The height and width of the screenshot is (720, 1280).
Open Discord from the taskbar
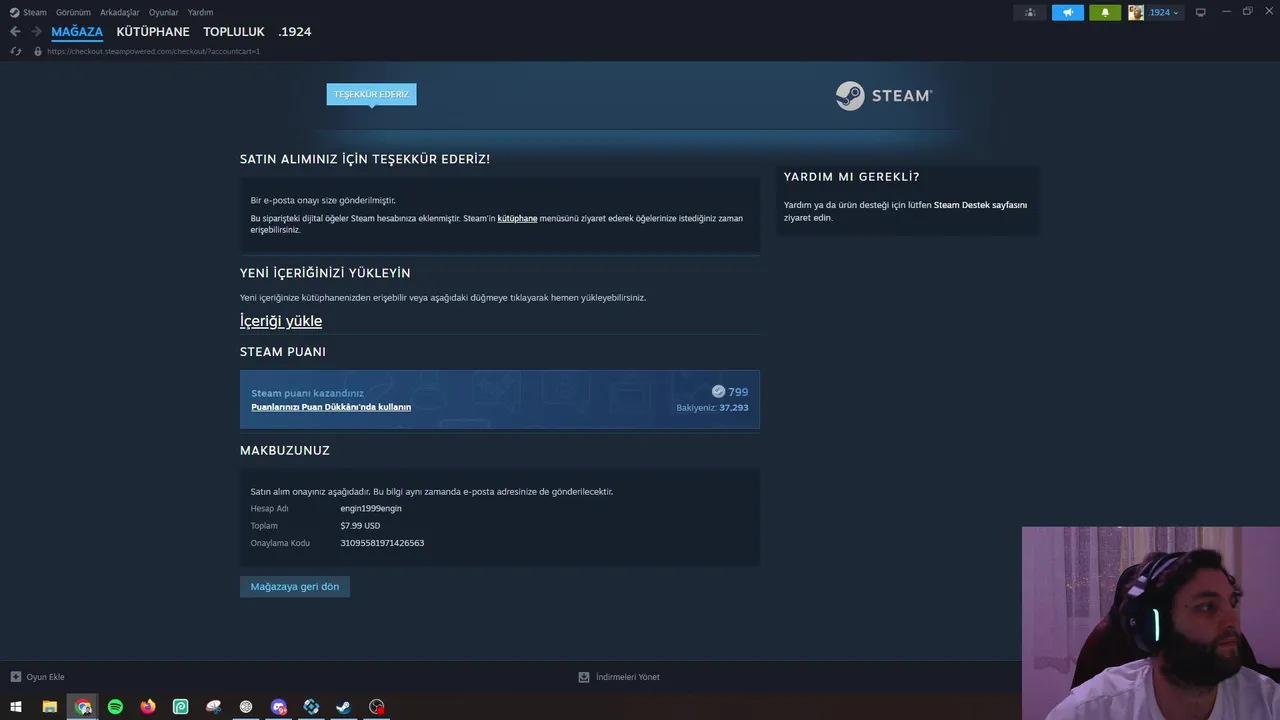pyautogui.click(x=279, y=707)
